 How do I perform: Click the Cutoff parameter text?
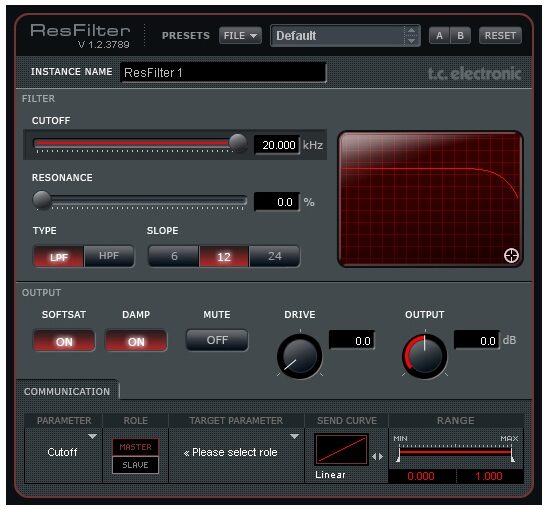click(62, 452)
